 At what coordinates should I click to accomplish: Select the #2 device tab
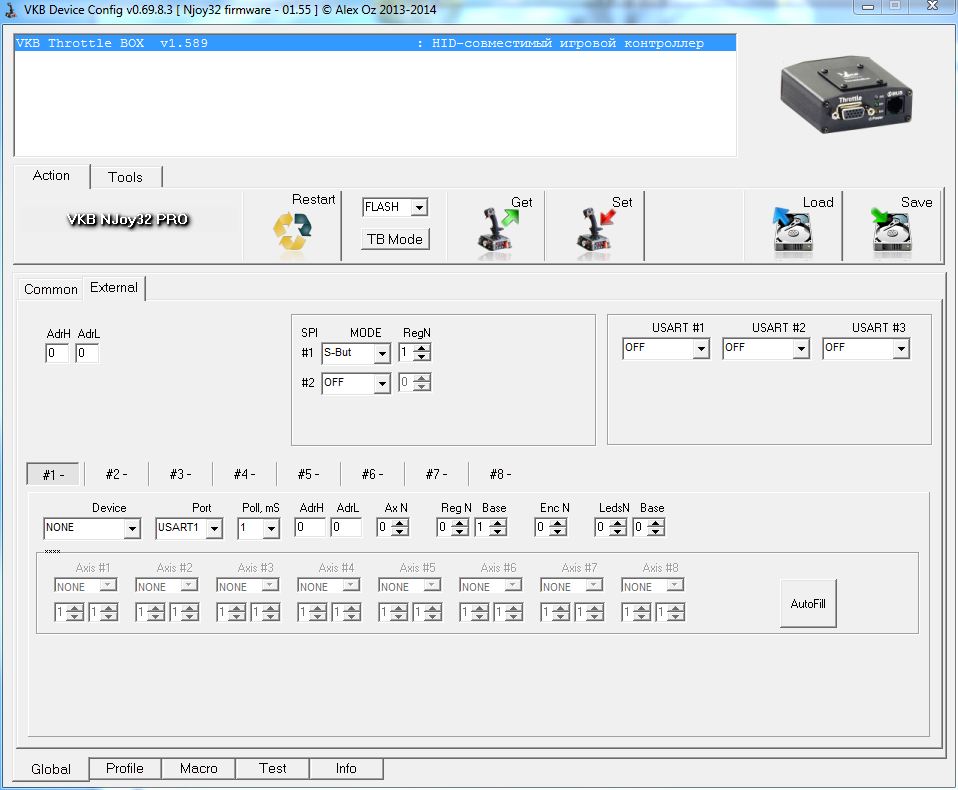116,474
